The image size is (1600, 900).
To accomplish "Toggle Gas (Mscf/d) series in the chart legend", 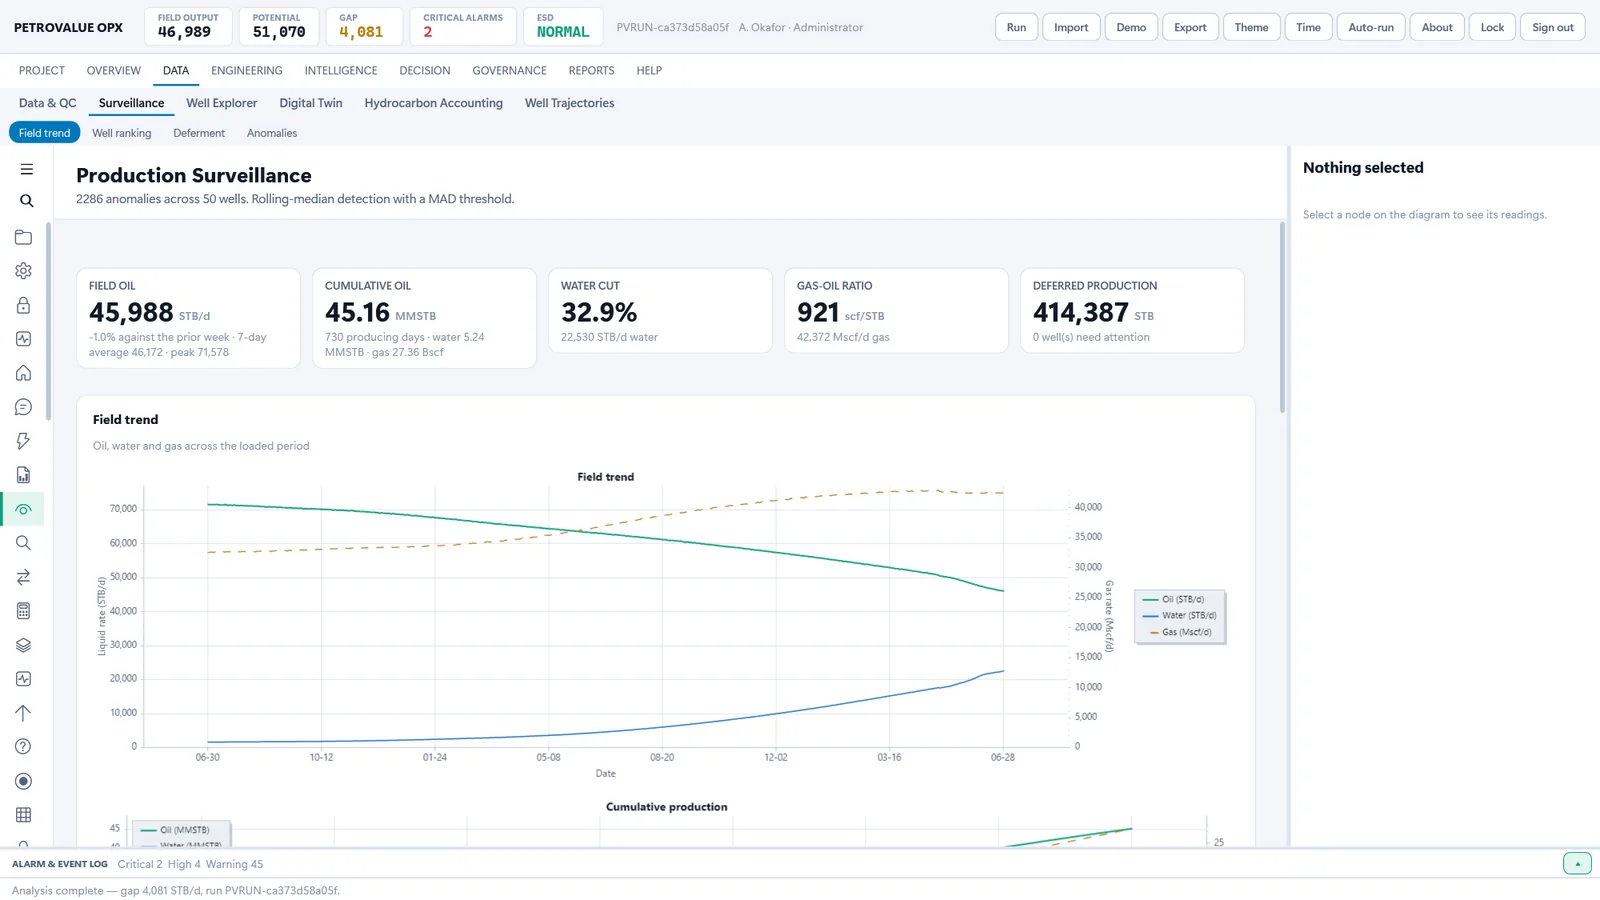I will 1181,632.
